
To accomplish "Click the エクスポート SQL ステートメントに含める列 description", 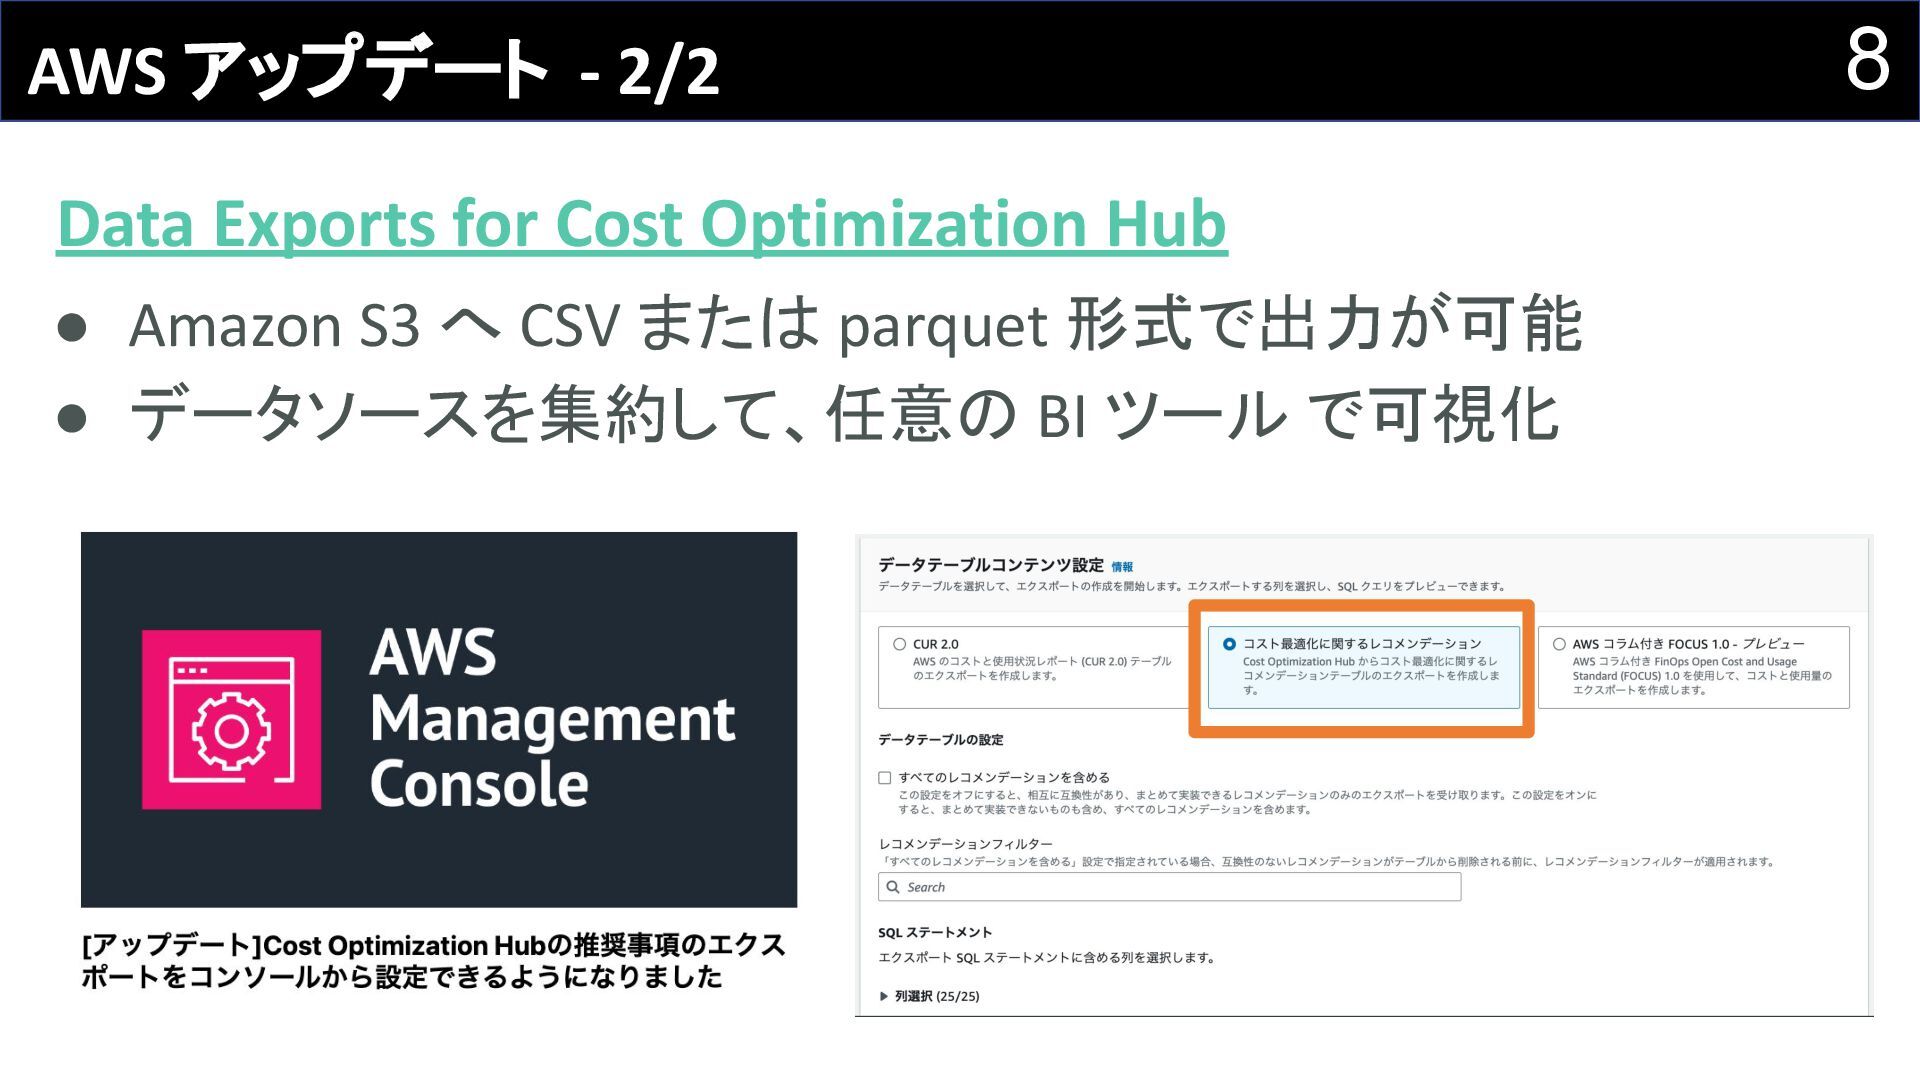I will 1046,958.
